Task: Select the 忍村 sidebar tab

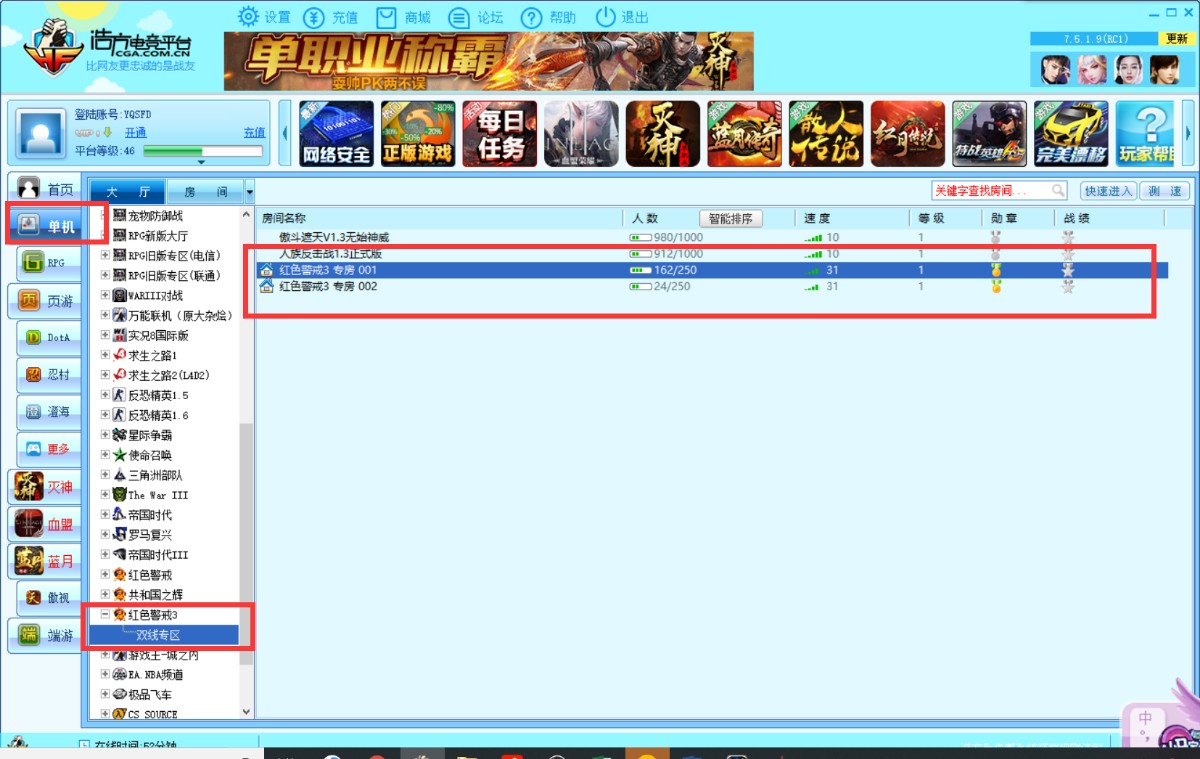Action: click(49, 375)
